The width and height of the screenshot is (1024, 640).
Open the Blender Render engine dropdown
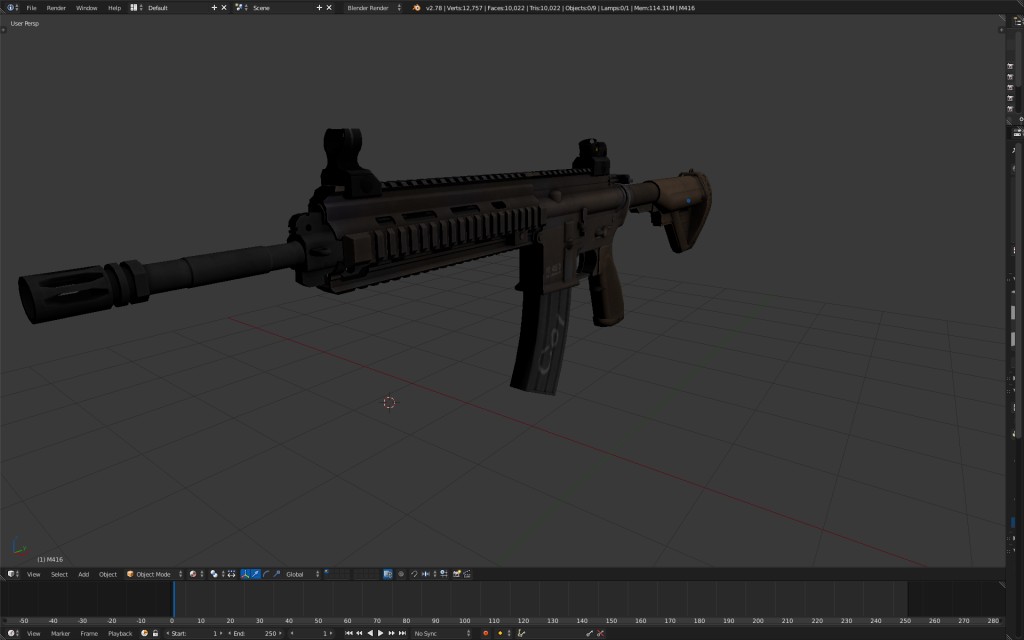pyautogui.click(x=369, y=7)
